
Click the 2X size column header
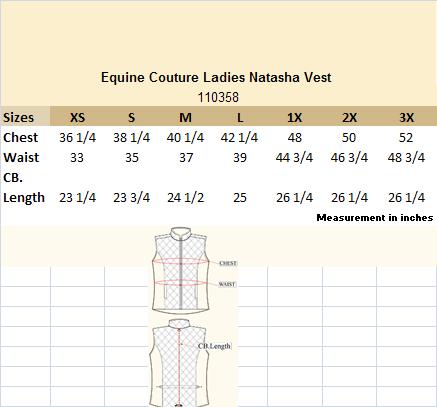[349, 117]
